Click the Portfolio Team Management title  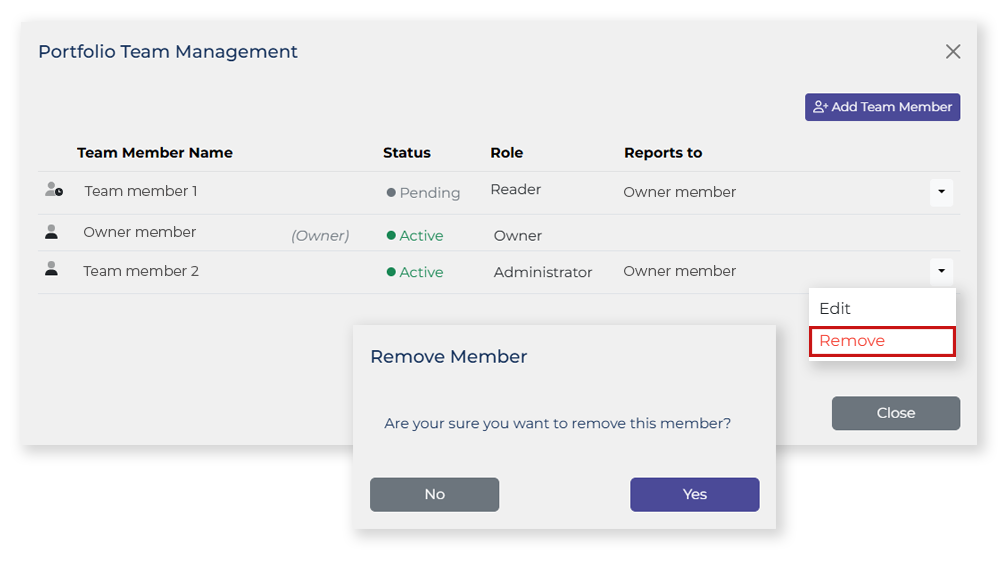point(168,51)
